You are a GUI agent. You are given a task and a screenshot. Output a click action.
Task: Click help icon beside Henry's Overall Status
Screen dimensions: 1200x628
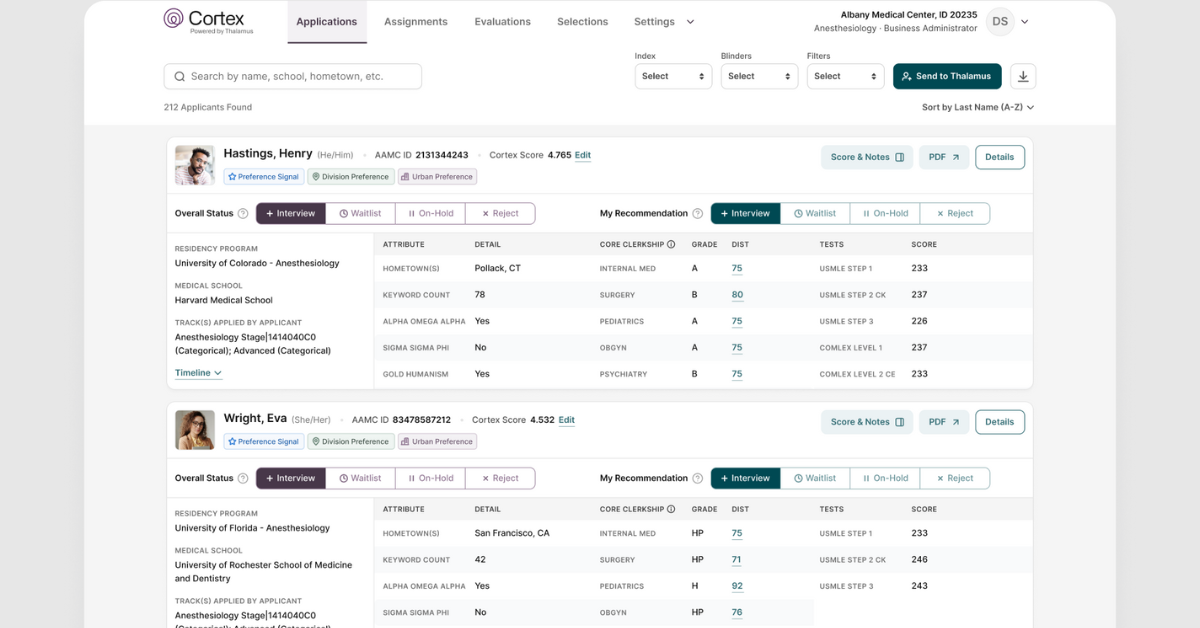pos(243,213)
